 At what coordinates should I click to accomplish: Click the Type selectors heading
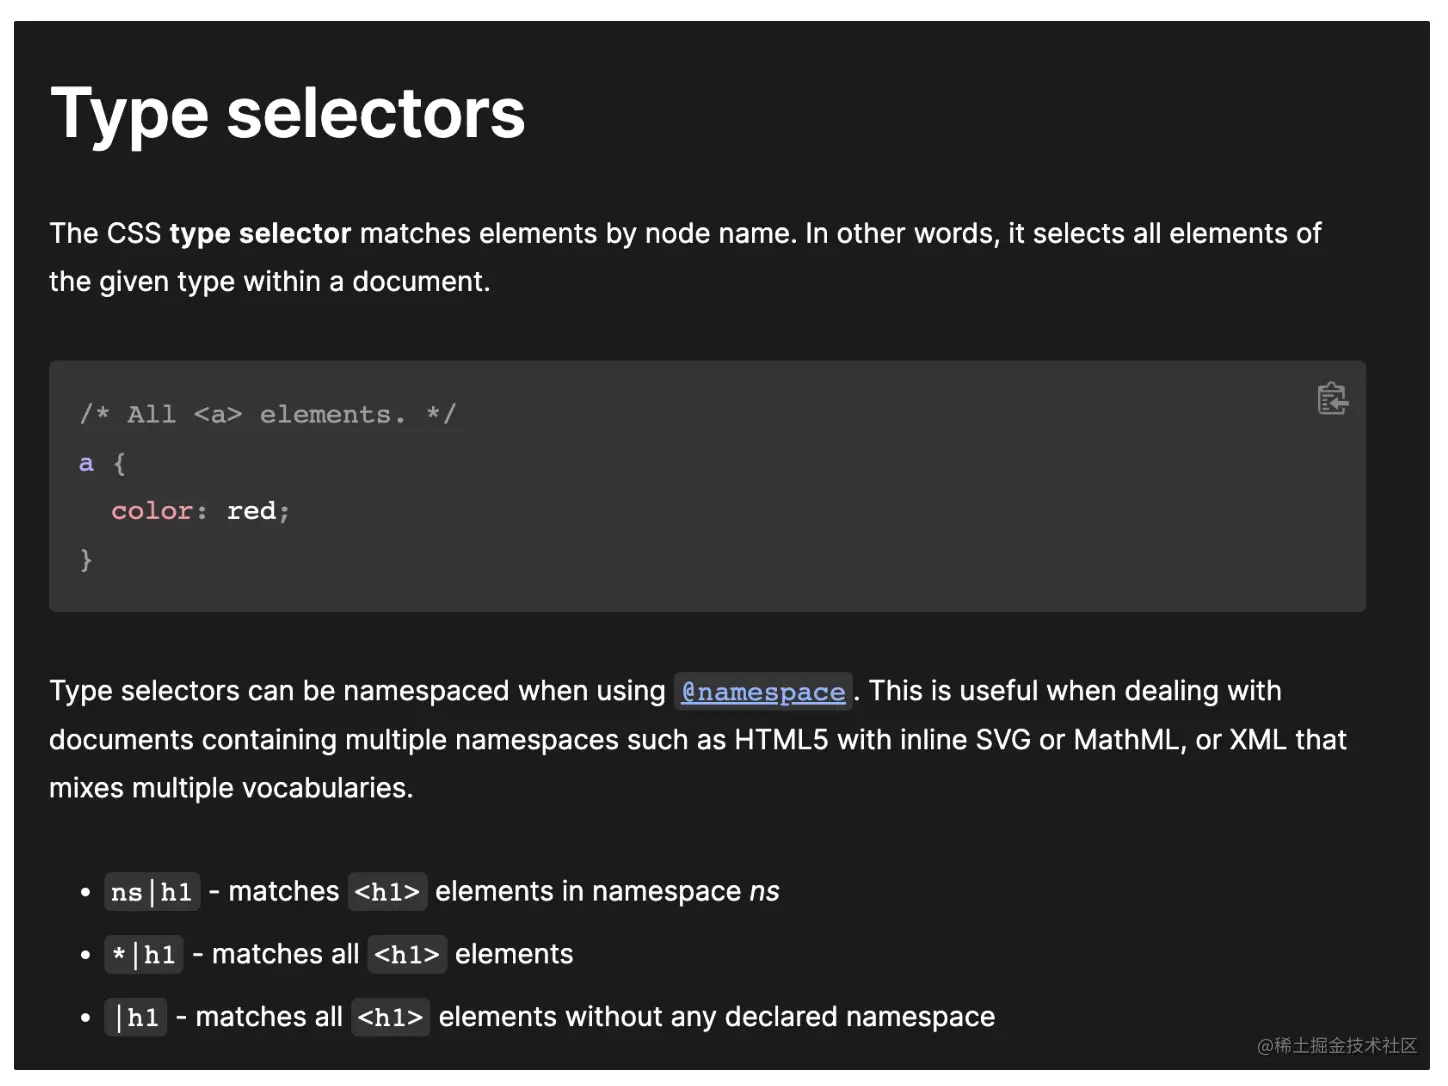tap(288, 113)
